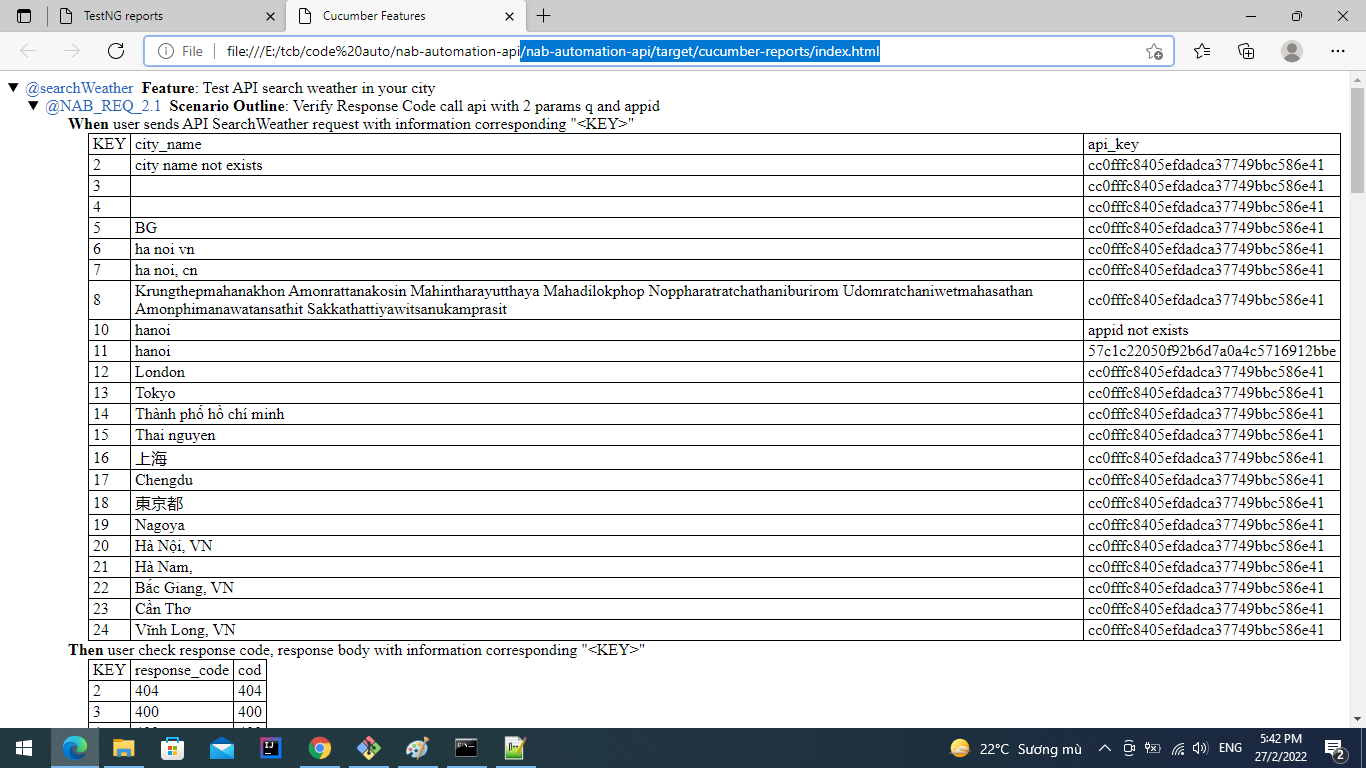Open Edge settings and more menu
This screenshot has height=768, width=1366.
[x=1338, y=51]
